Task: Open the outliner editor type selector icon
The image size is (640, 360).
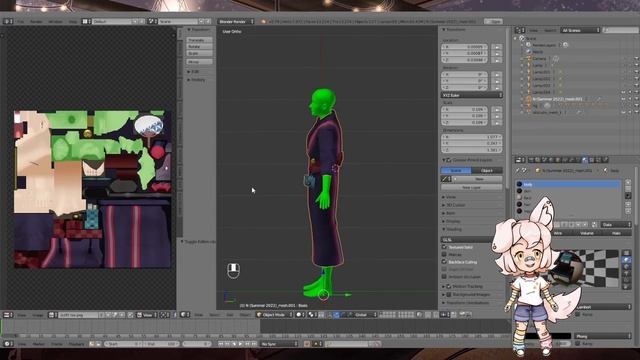Action: coord(519,30)
